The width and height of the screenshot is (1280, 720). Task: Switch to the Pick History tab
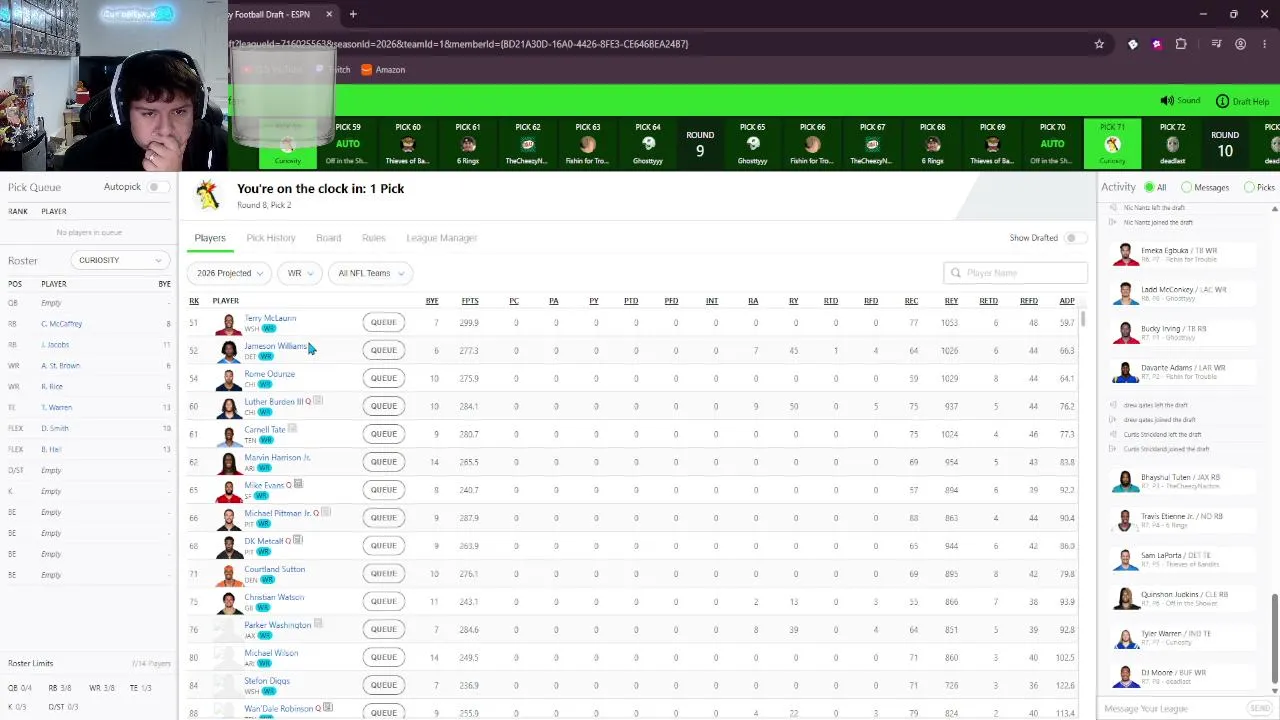pyautogui.click(x=271, y=238)
